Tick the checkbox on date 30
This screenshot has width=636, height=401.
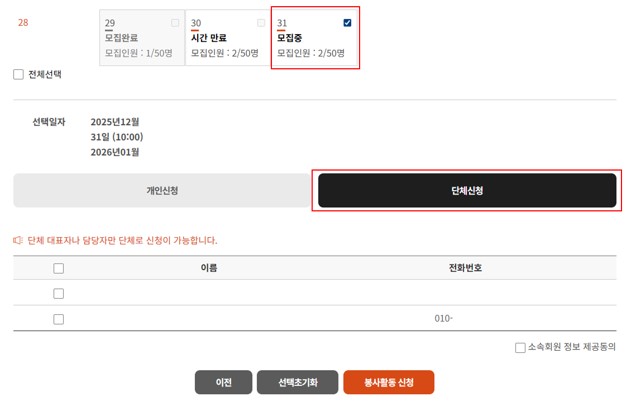261,22
